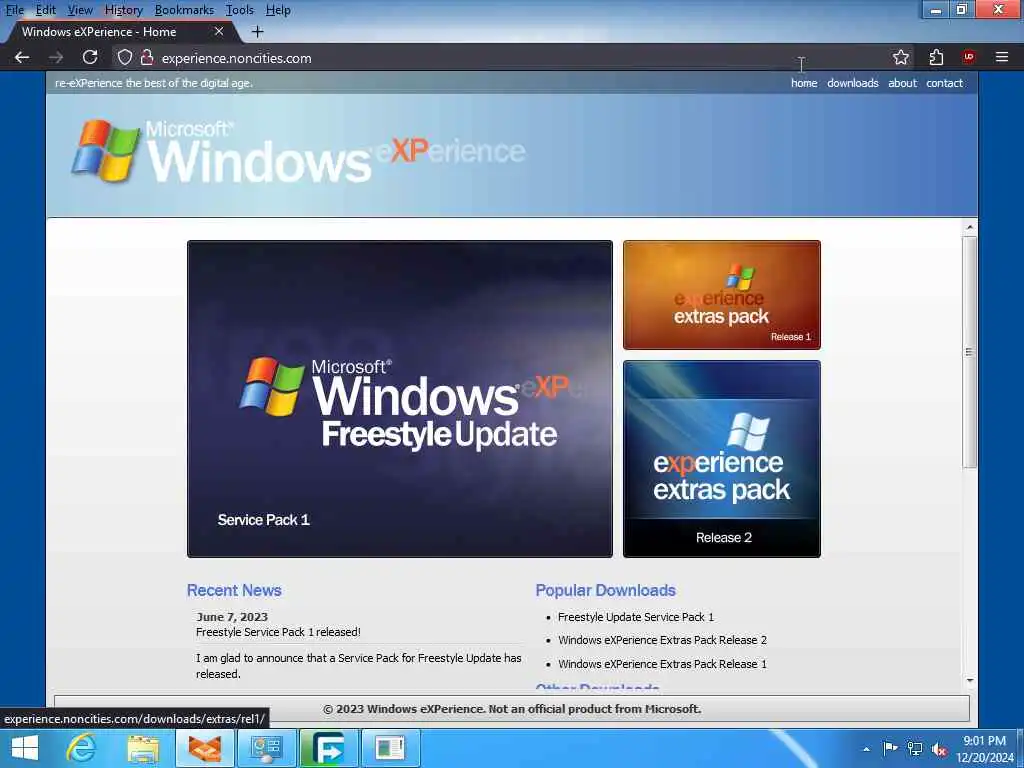Open the green arrow app in taskbar
This screenshot has height=768, width=1024.
coord(328,748)
